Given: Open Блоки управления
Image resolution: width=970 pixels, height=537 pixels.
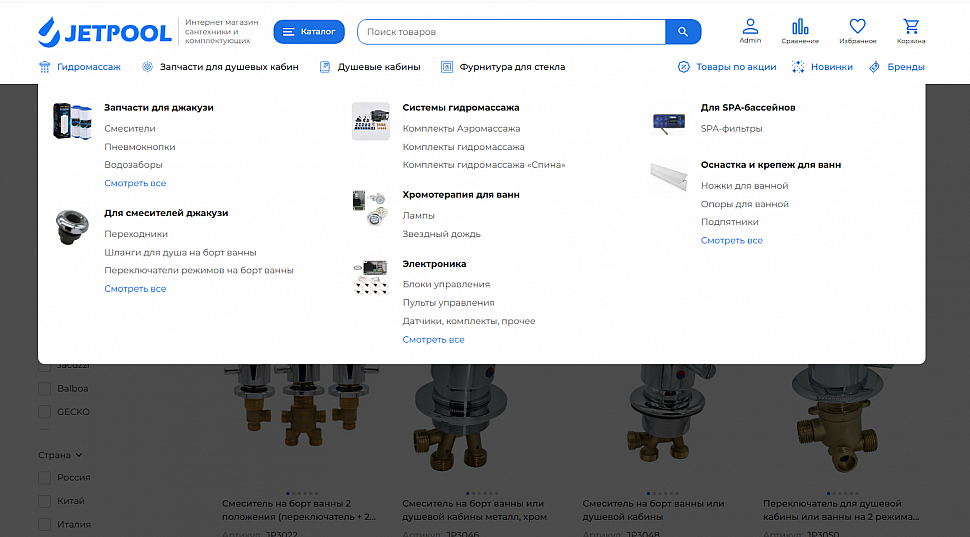Looking at the screenshot, I should 446,285.
